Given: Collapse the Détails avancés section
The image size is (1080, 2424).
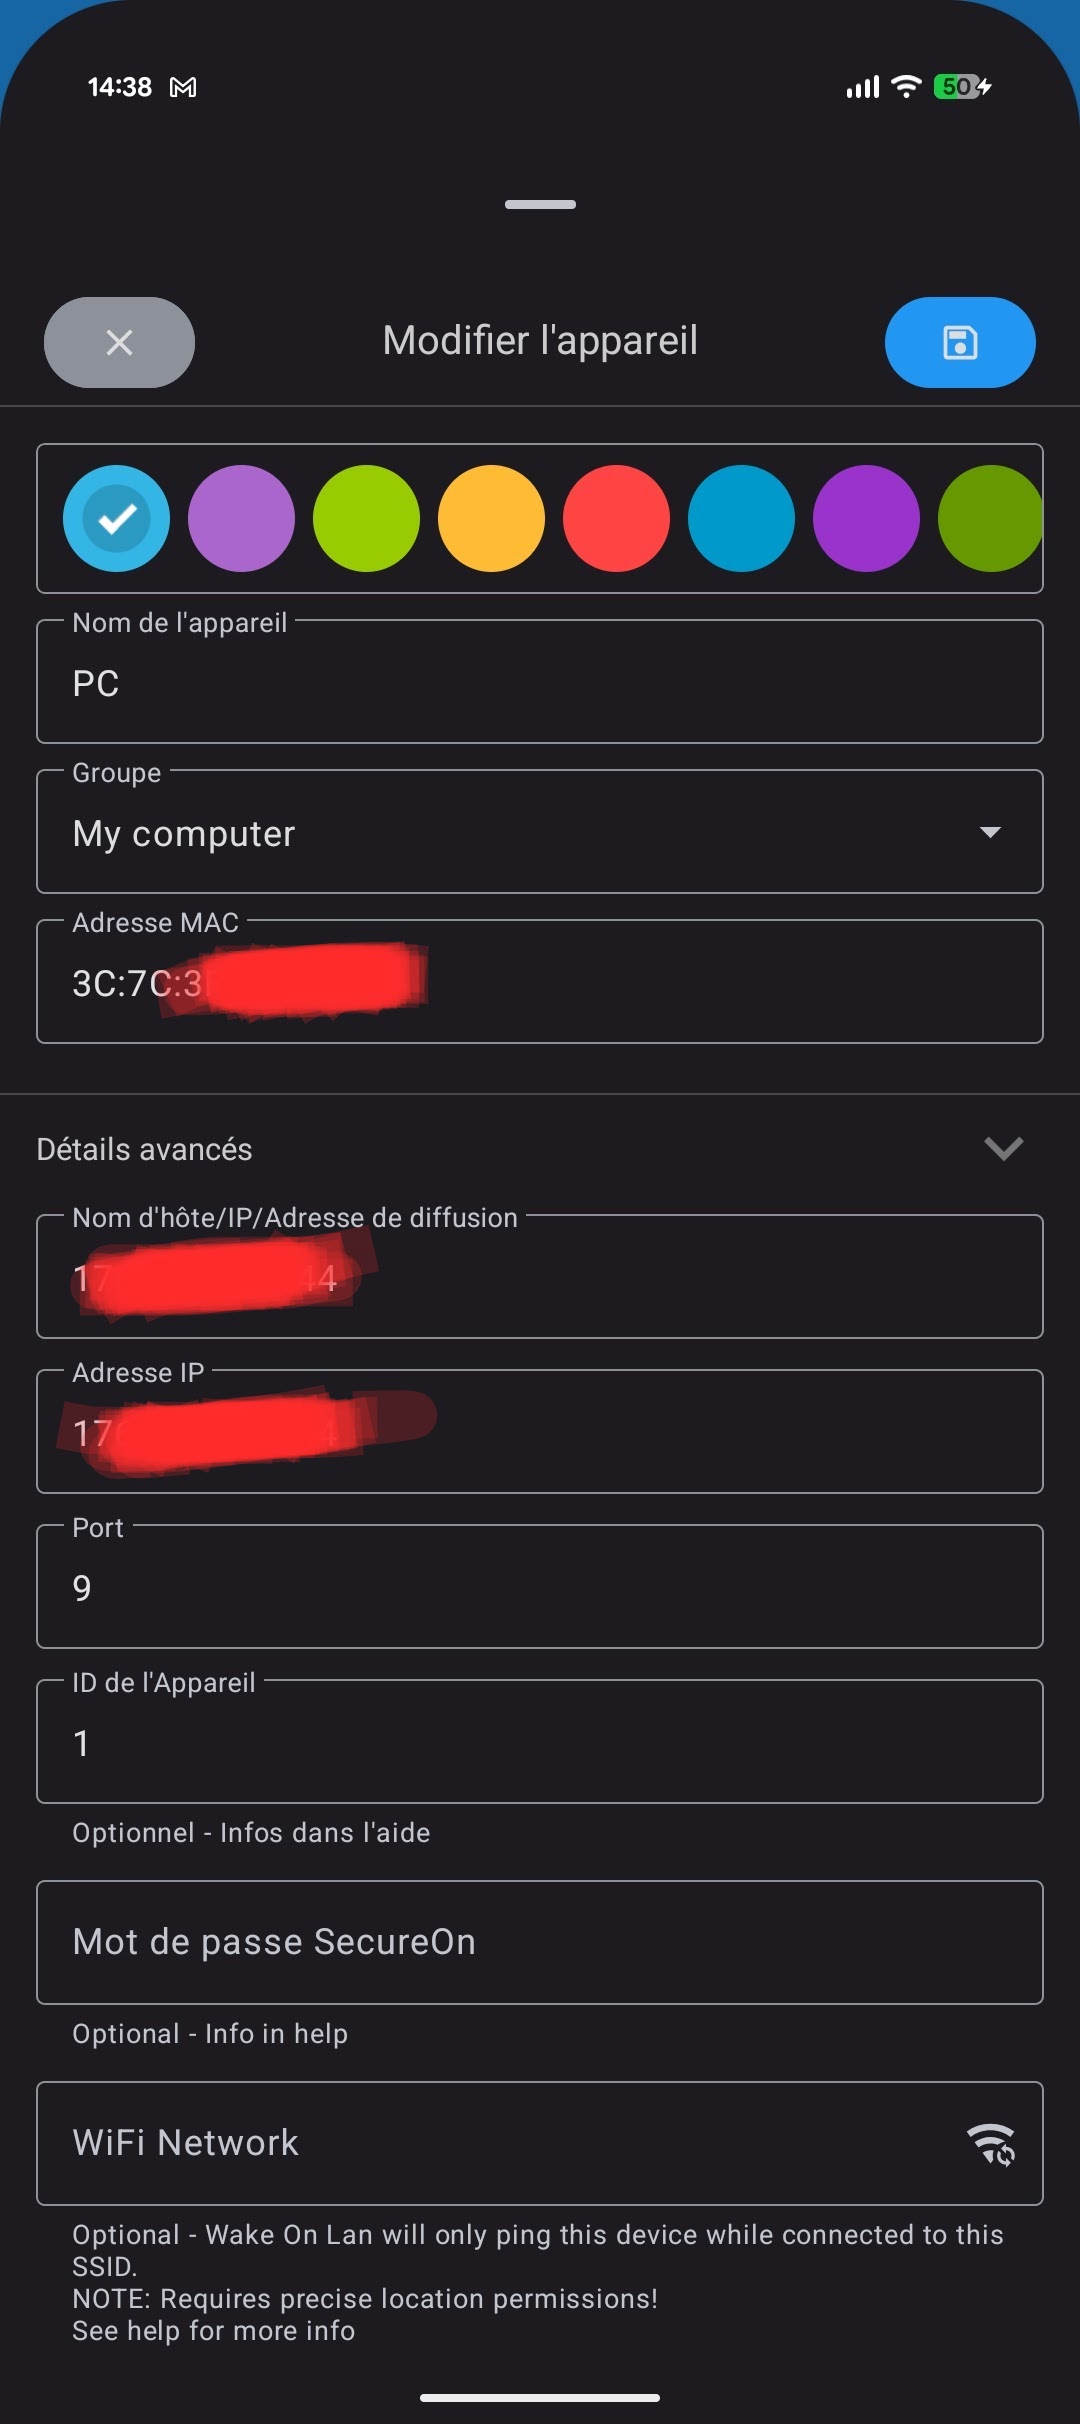Looking at the screenshot, I should pyautogui.click(x=1003, y=1148).
